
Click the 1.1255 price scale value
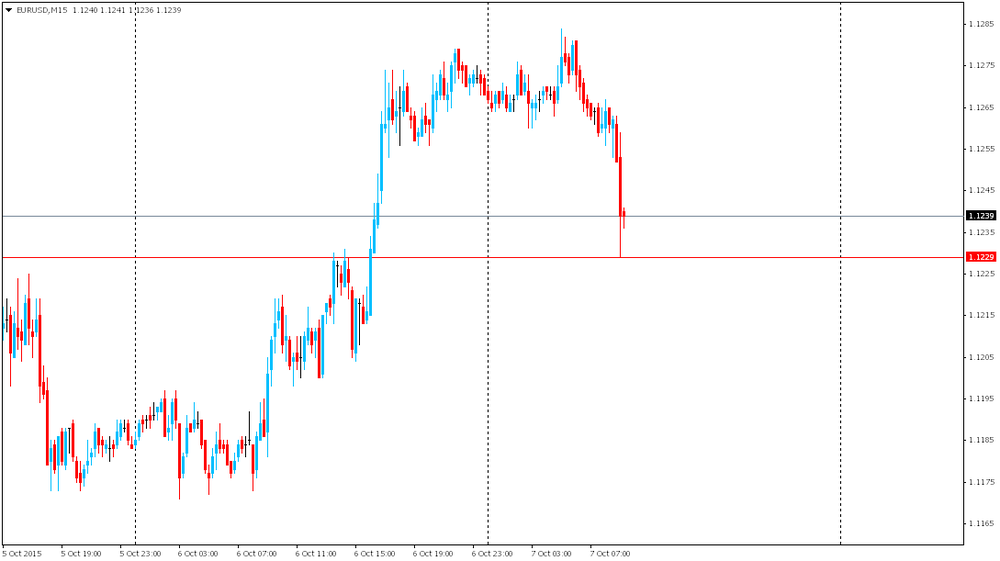pos(980,149)
